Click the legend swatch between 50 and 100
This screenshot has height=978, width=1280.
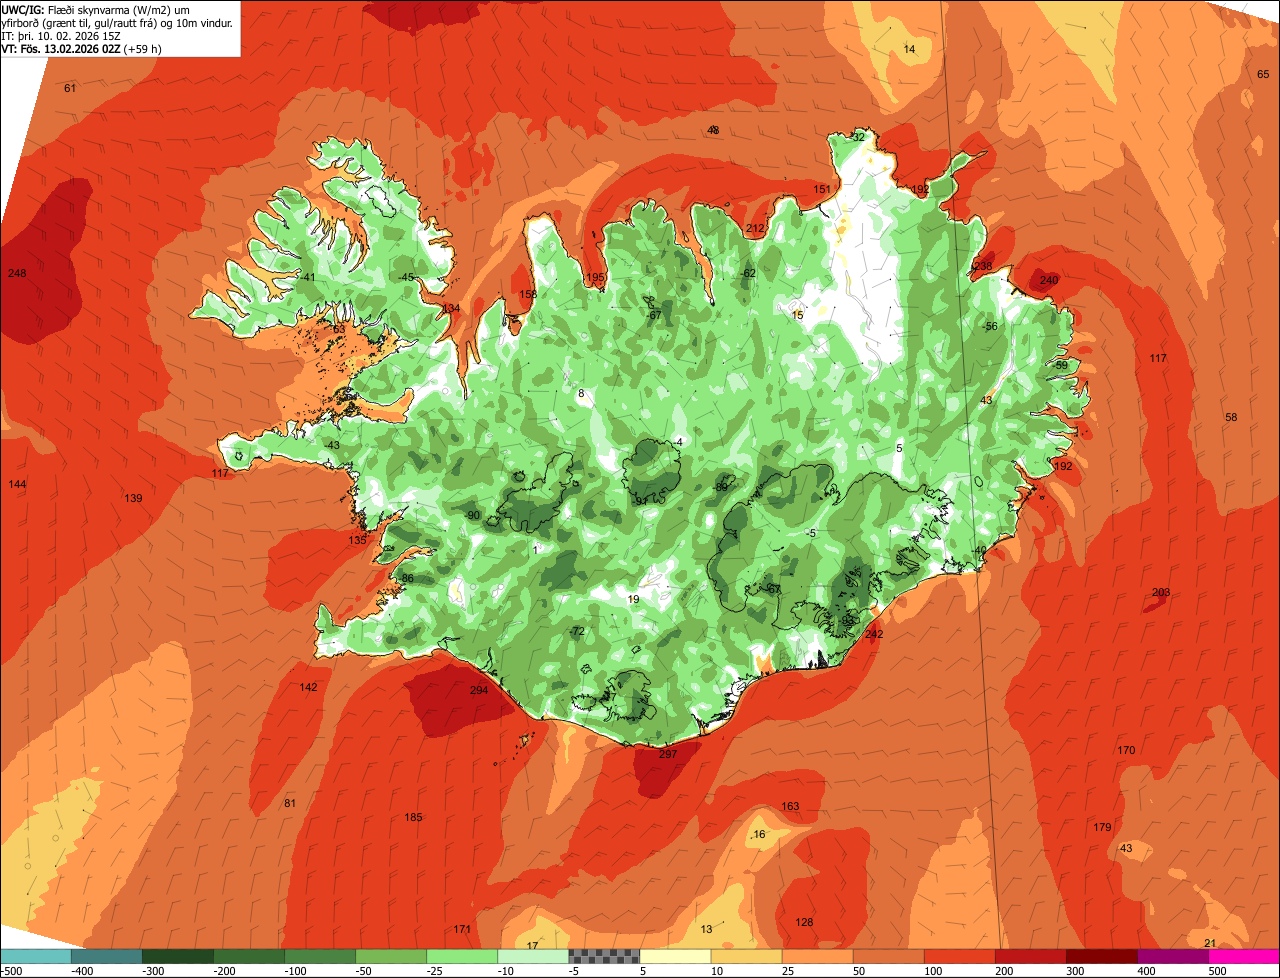889,956
